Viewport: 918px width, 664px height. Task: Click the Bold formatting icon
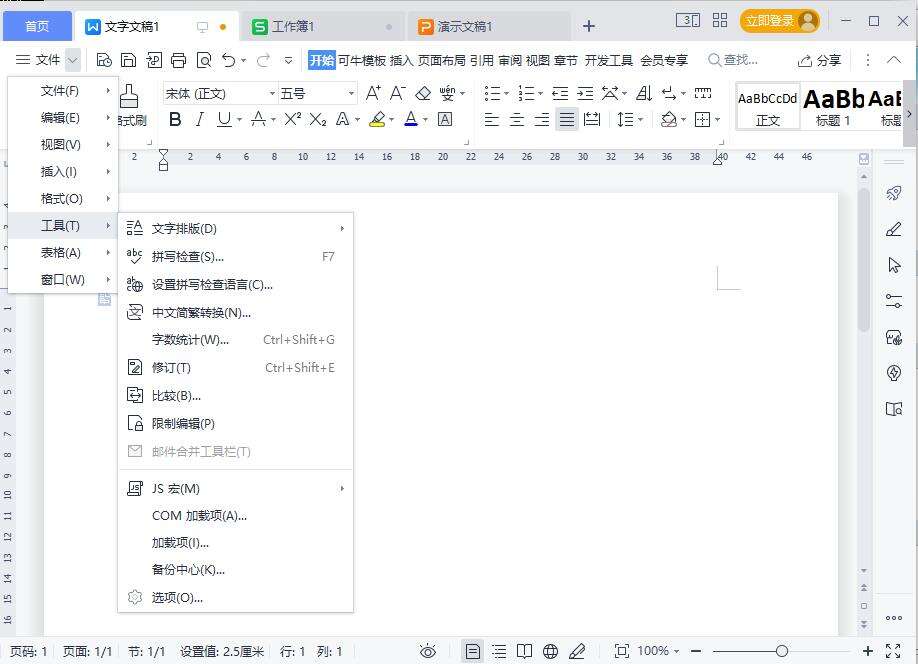pyautogui.click(x=175, y=120)
